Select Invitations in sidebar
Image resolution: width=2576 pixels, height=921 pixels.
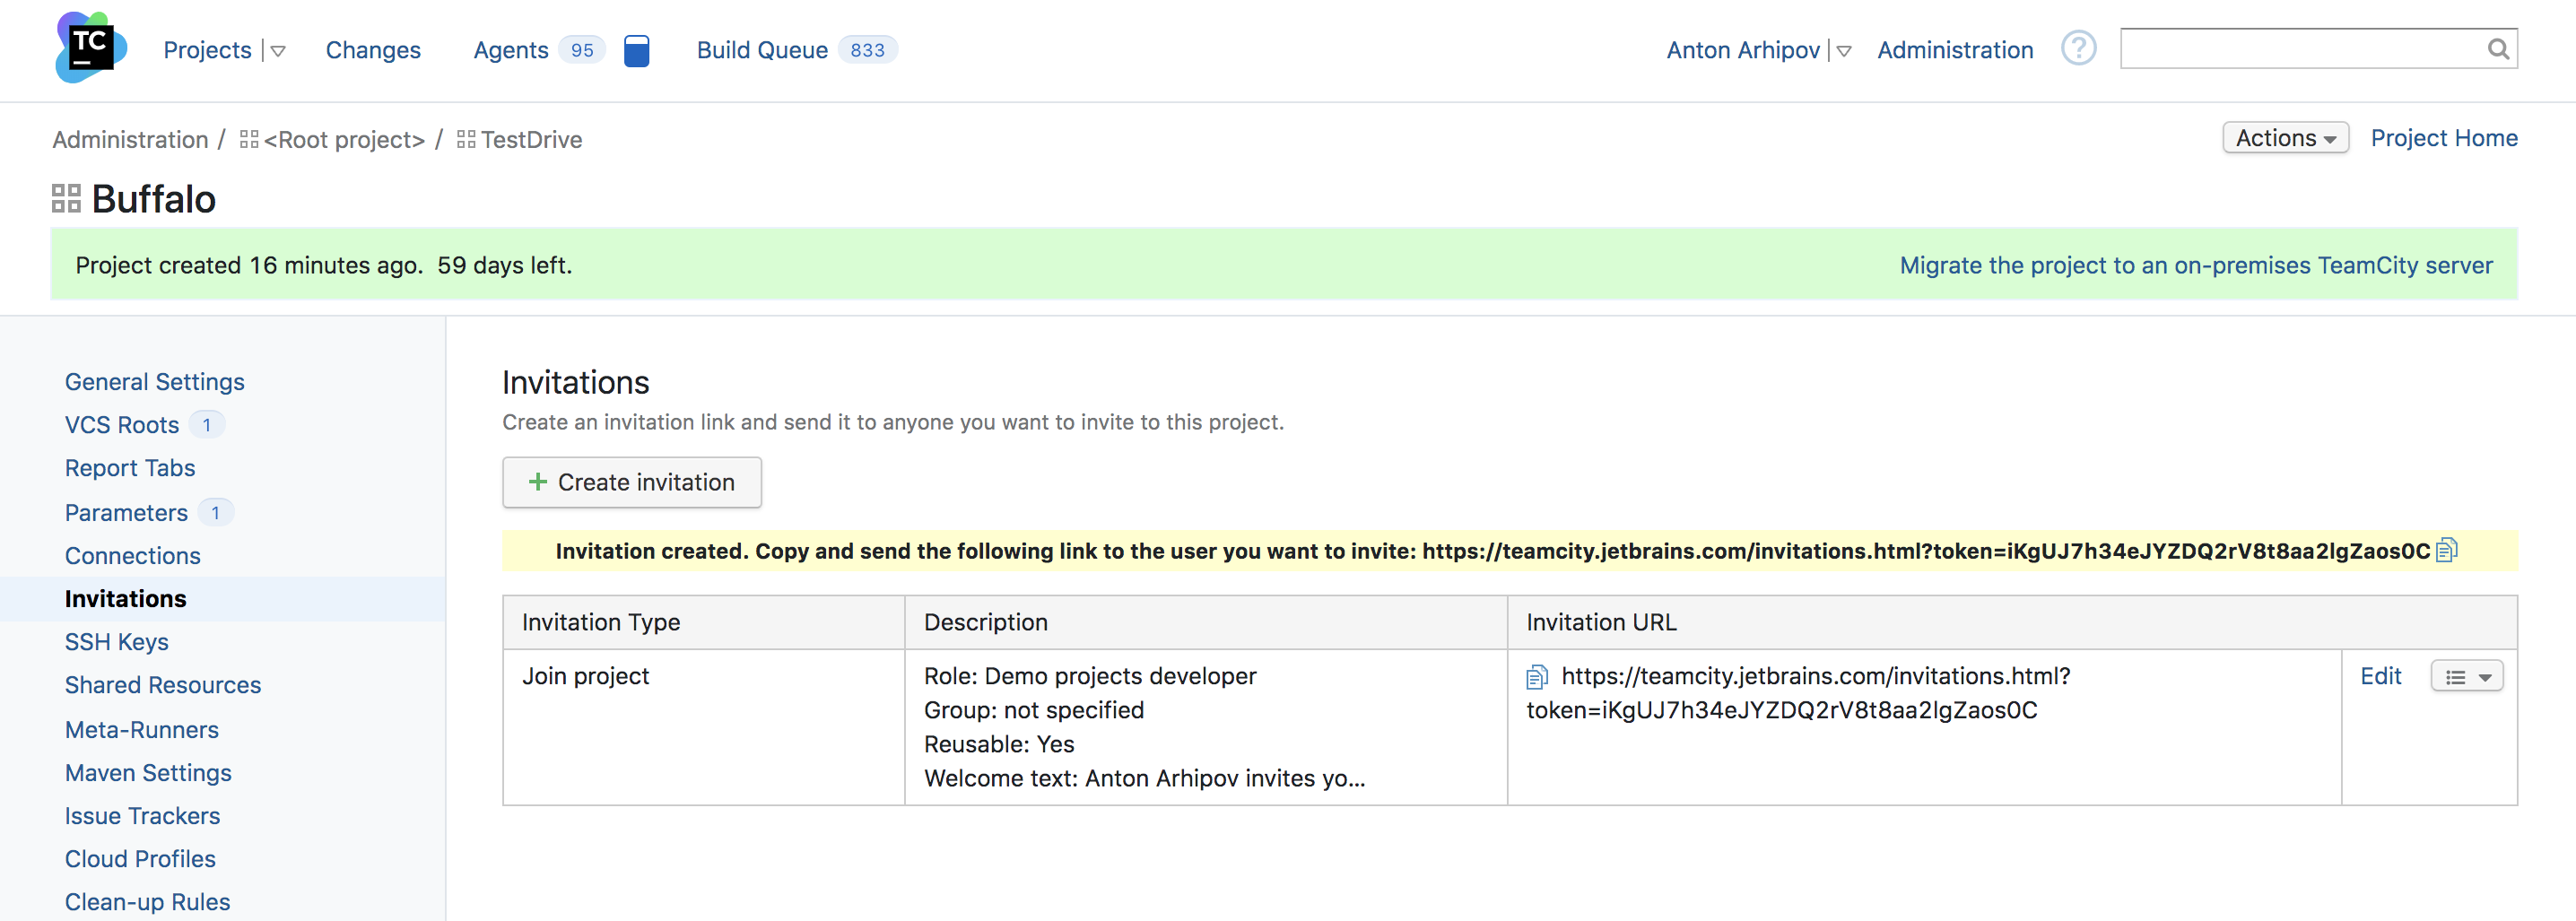pos(125,599)
